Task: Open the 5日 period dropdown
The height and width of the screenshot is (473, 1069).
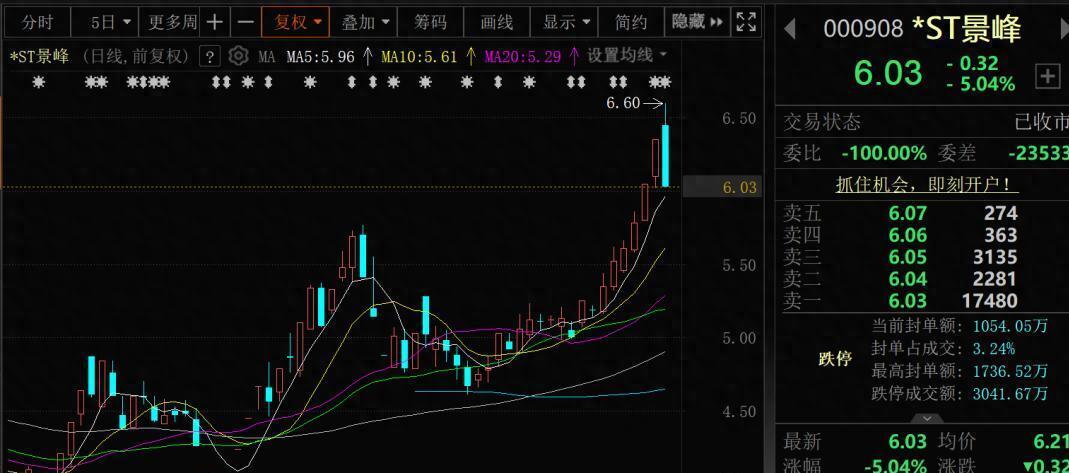Action: [x=109, y=22]
